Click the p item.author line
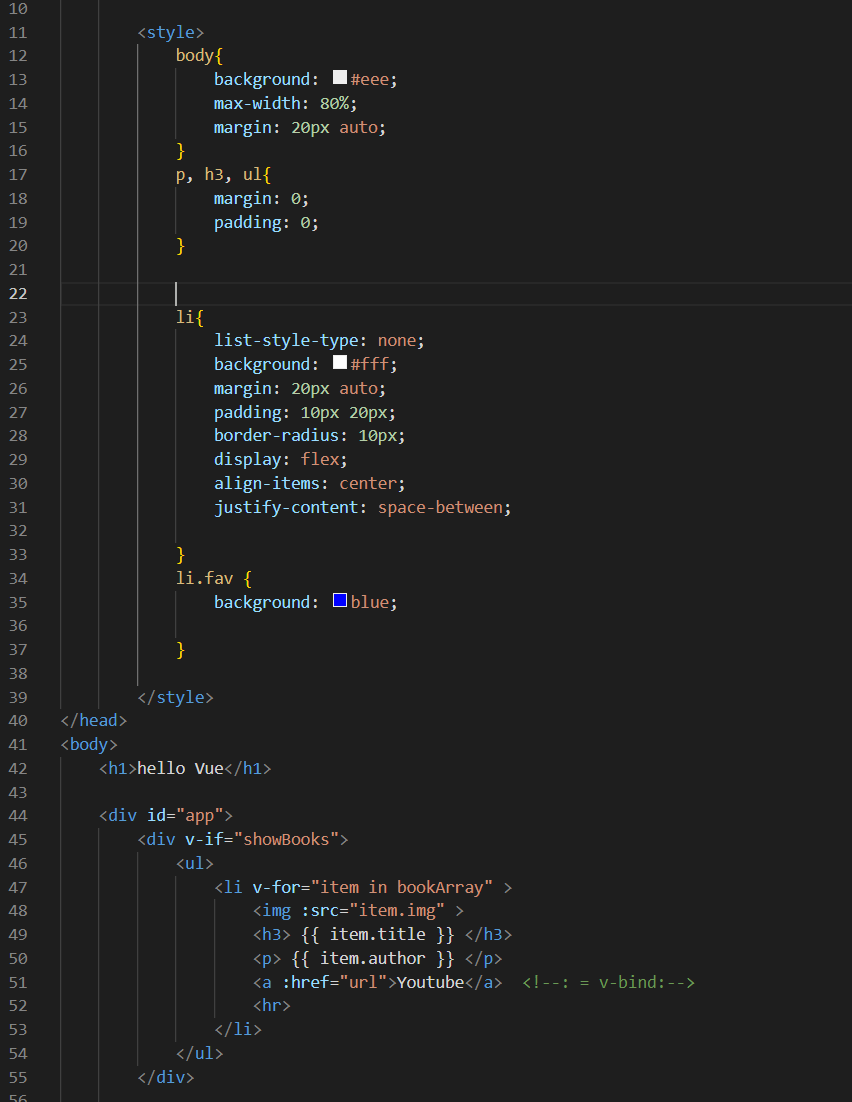Screen dimensions: 852x1102 pyautogui.click(x=377, y=959)
